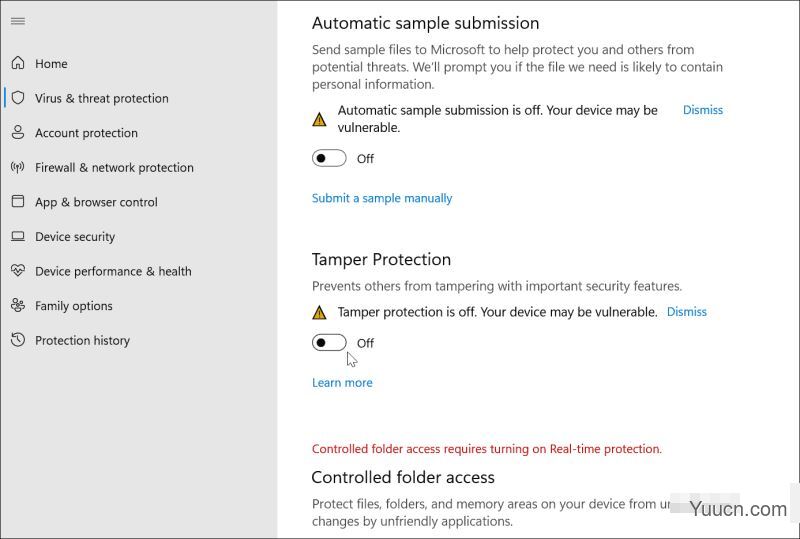Viewport: 800px width, 539px height.
Task: Go to Protection history in sidebar
Action: pos(82,340)
